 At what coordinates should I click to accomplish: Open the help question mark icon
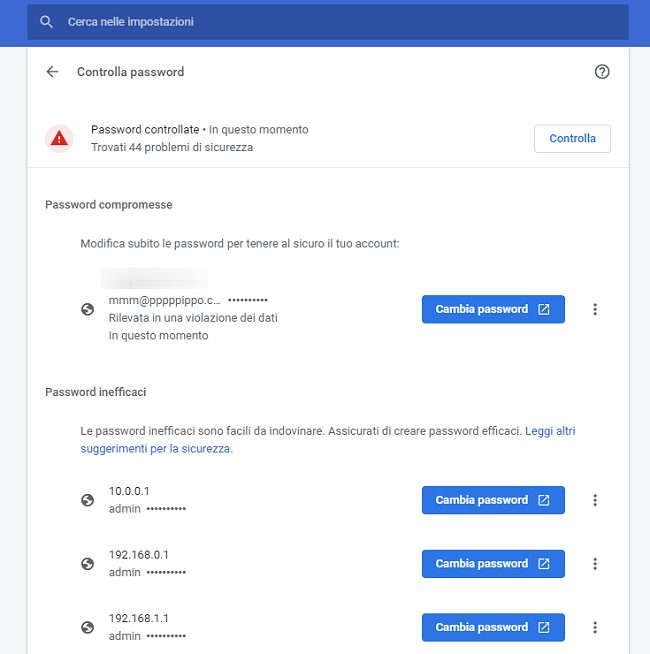pyautogui.click(x=601, y=72)
